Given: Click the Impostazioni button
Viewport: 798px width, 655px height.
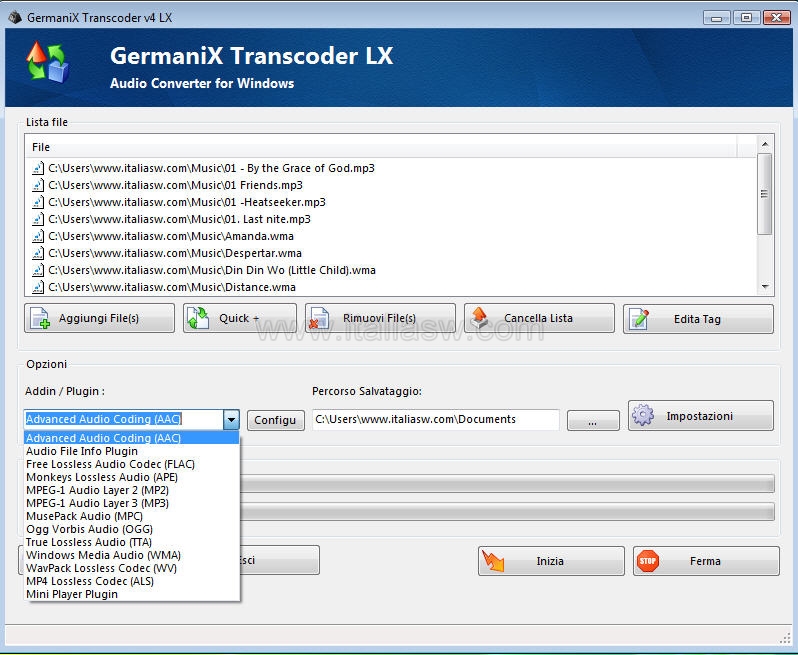Looking at the screenshot, I should 701,415.
